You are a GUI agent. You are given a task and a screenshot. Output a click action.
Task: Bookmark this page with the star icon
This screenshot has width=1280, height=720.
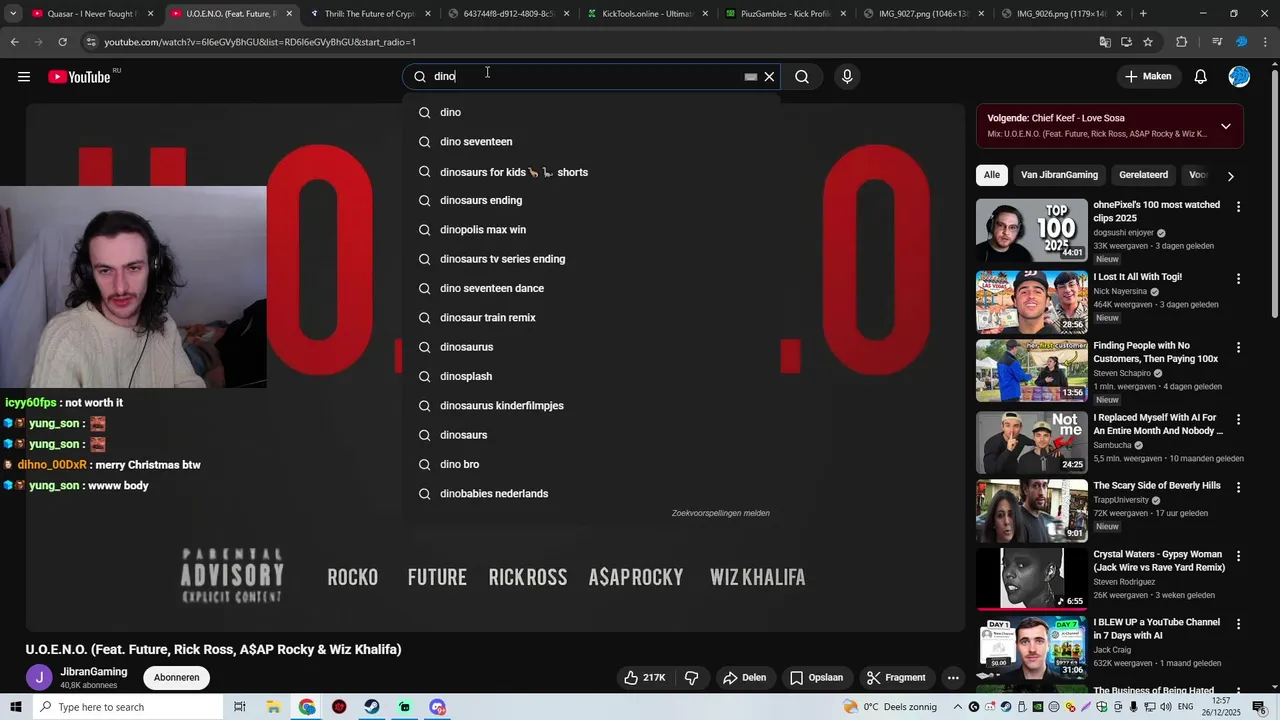click(x=1148, y=42)
